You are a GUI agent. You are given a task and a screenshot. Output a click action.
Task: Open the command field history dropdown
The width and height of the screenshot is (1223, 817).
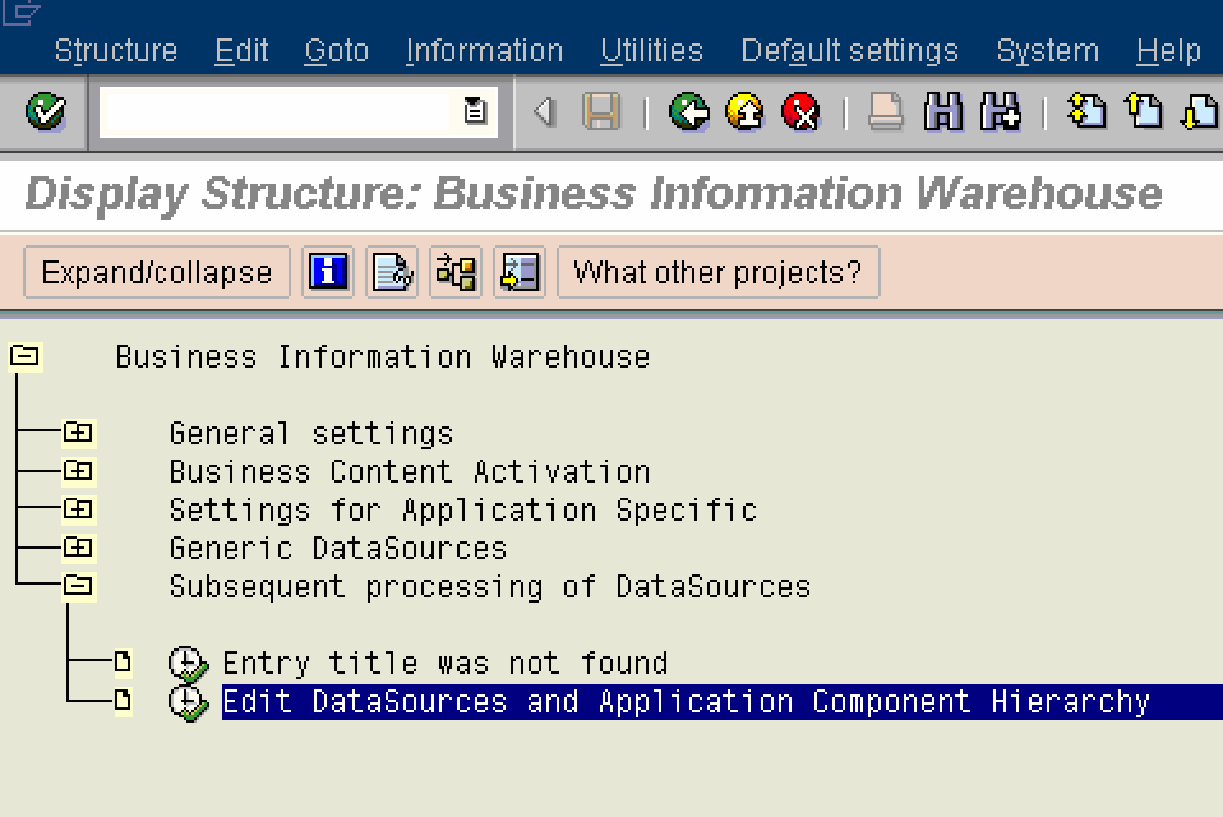click(x=475, y=111)
